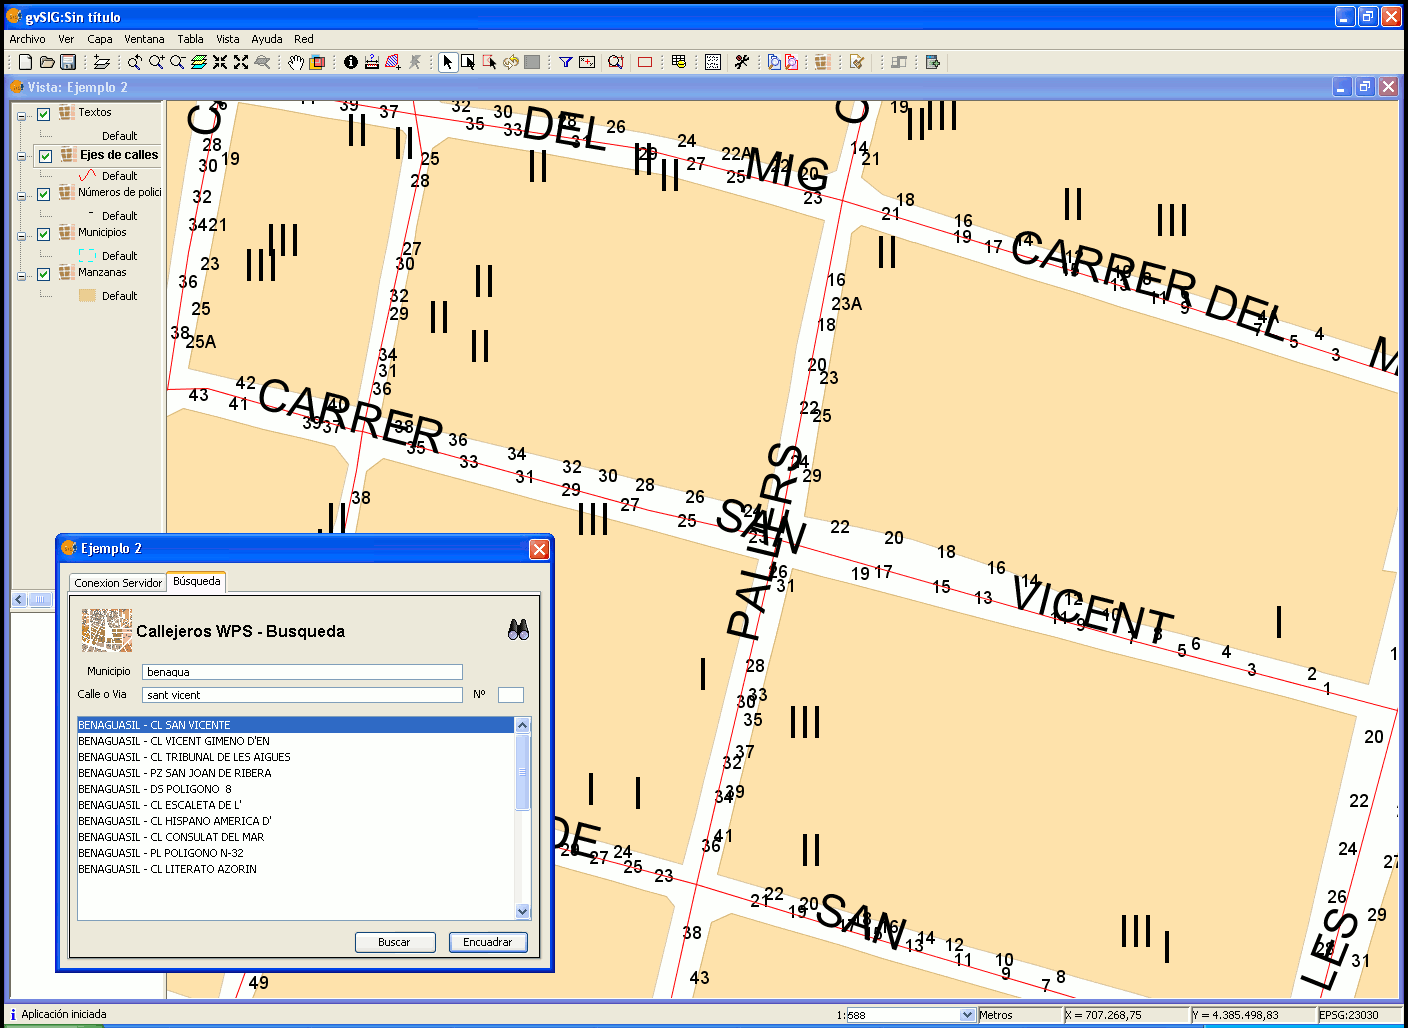
Task: Click the binoculars search icon in dialog
Action: click(518, 630)
